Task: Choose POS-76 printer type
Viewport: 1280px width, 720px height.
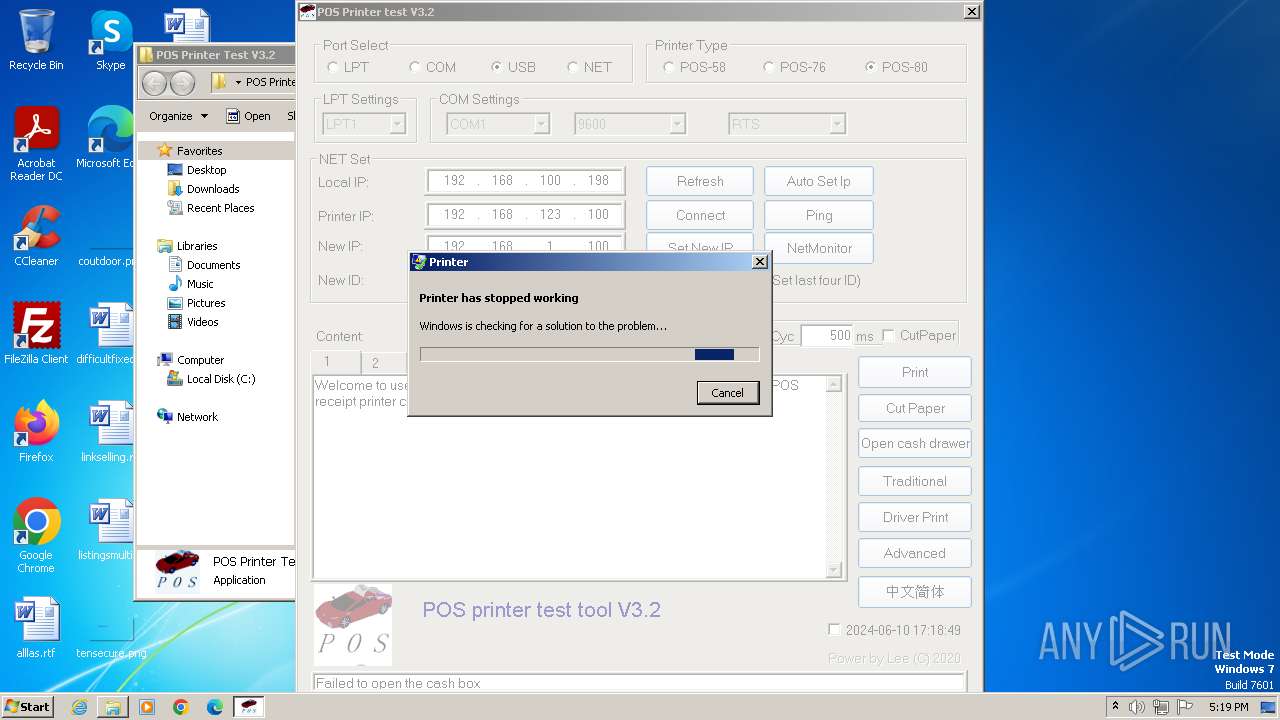Action: tap(769, 67)
